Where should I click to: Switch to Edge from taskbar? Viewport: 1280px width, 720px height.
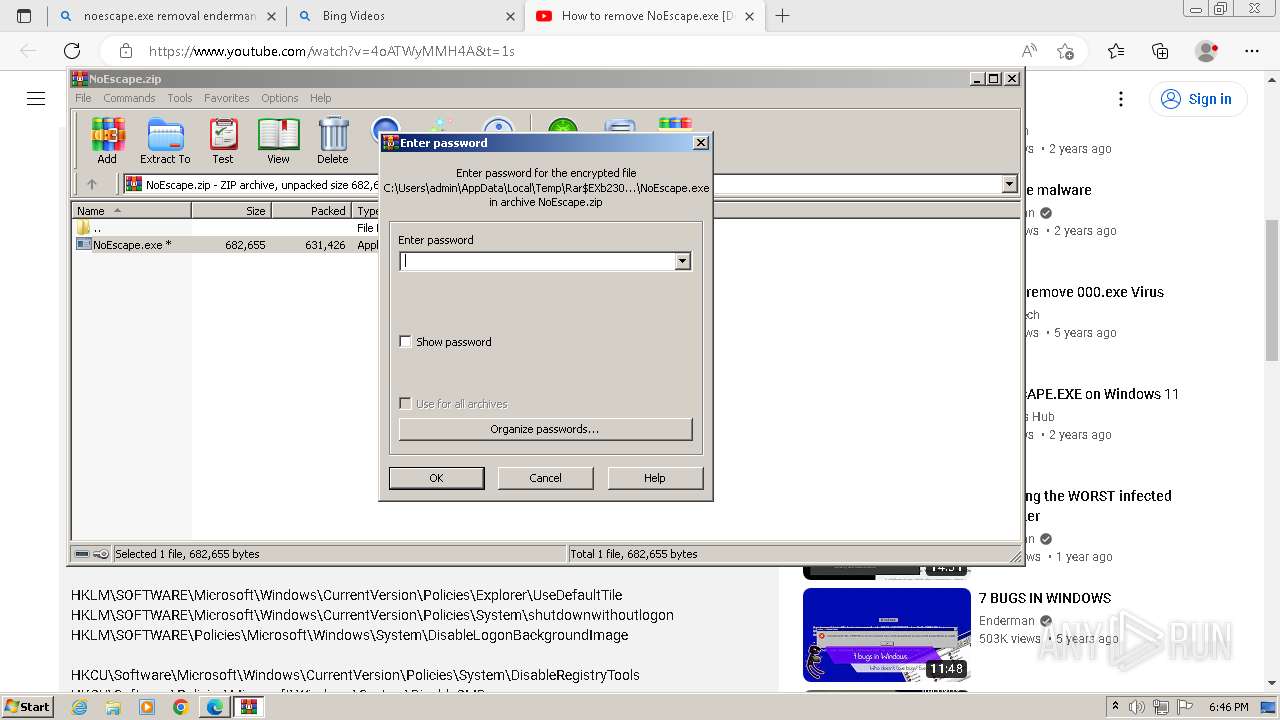(x=214, y=707)
